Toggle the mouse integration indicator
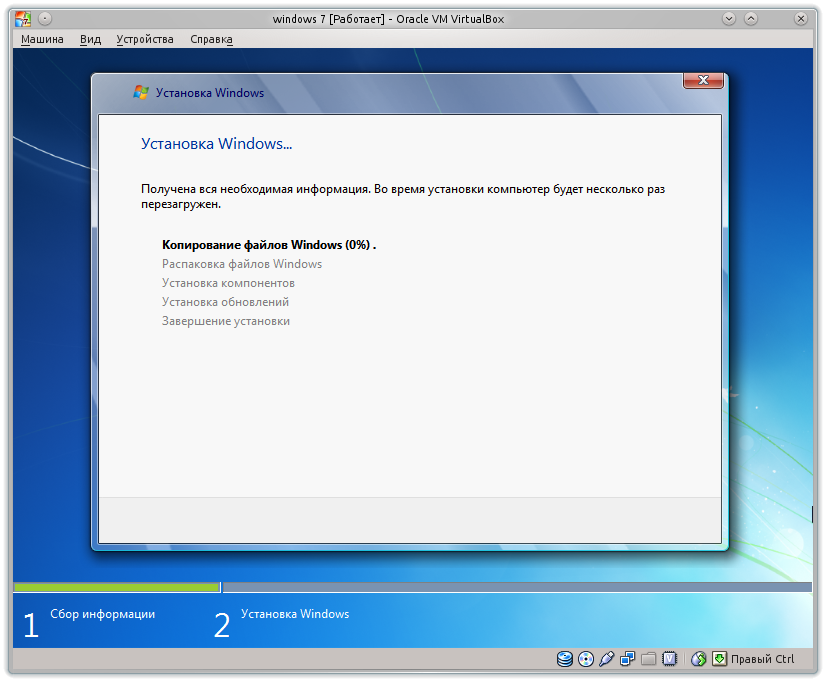This screenshot has width=826, height=682. coord(698,659)
